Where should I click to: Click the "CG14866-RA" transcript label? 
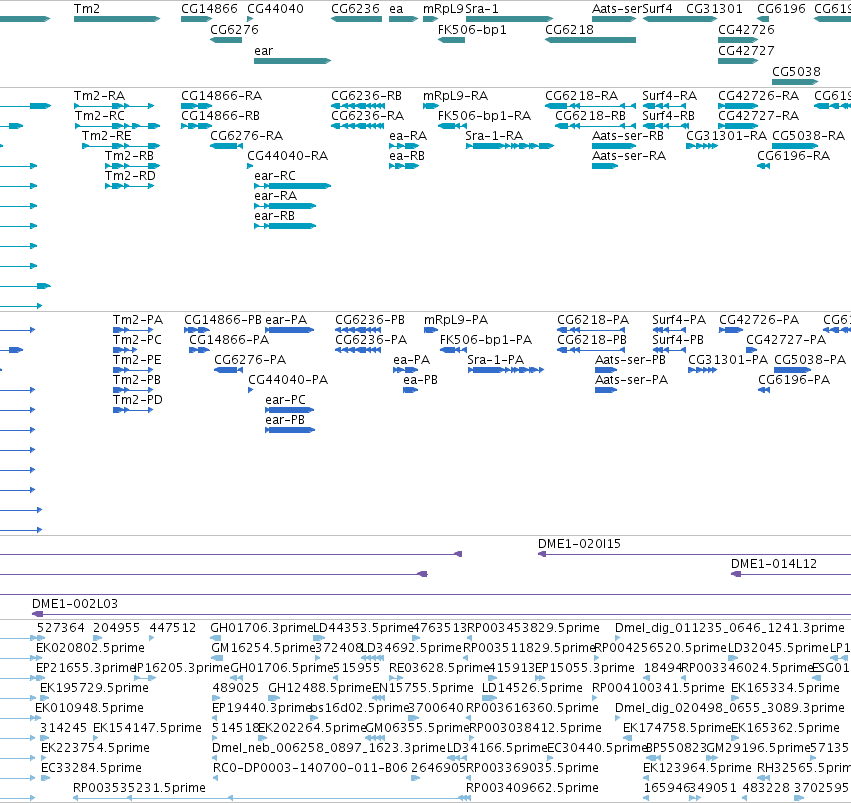point(221,96)
